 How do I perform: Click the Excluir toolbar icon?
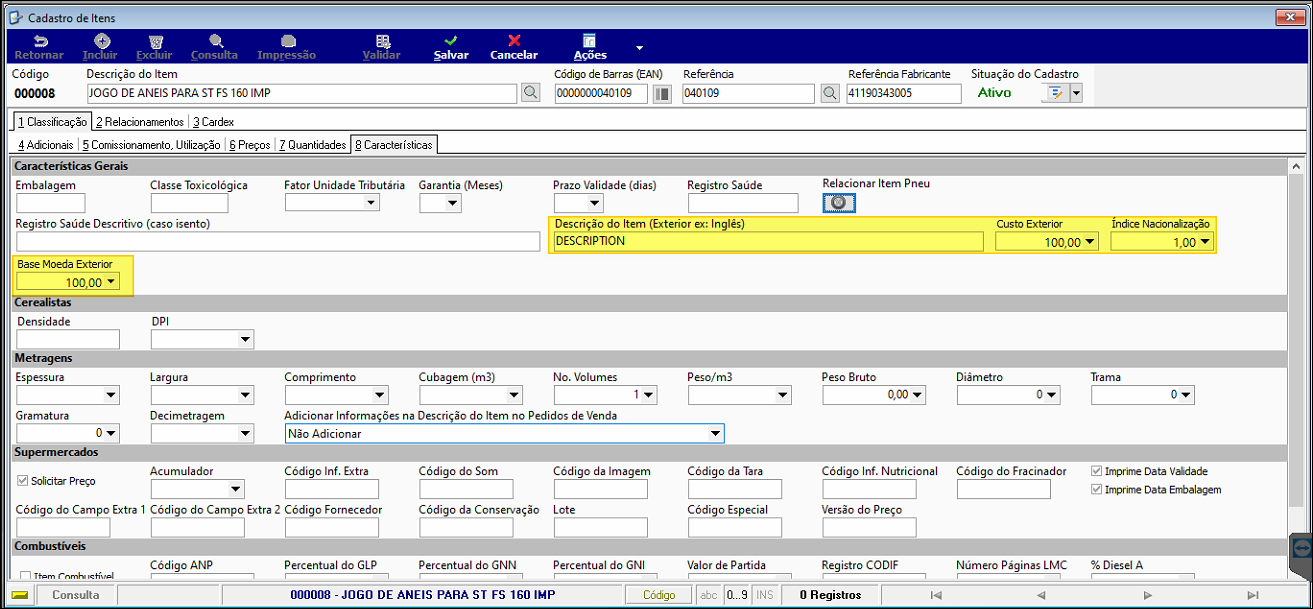(154, 47)
